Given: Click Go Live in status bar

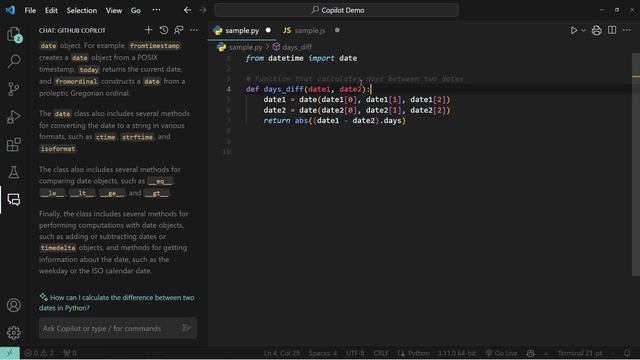Looking at the screenshot, I should [502, 353].
